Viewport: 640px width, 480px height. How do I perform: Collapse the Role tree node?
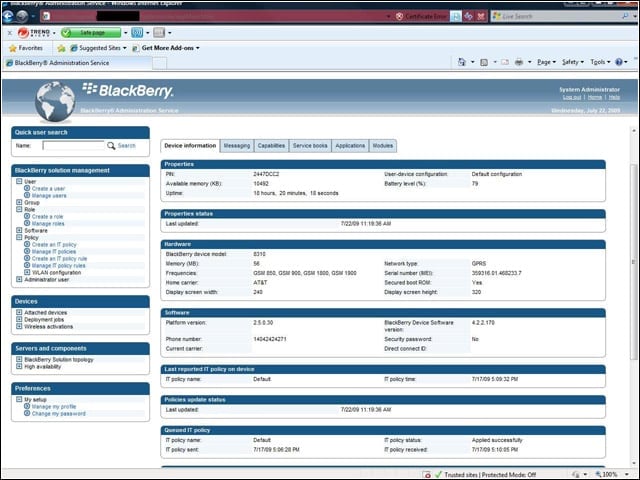19,209
